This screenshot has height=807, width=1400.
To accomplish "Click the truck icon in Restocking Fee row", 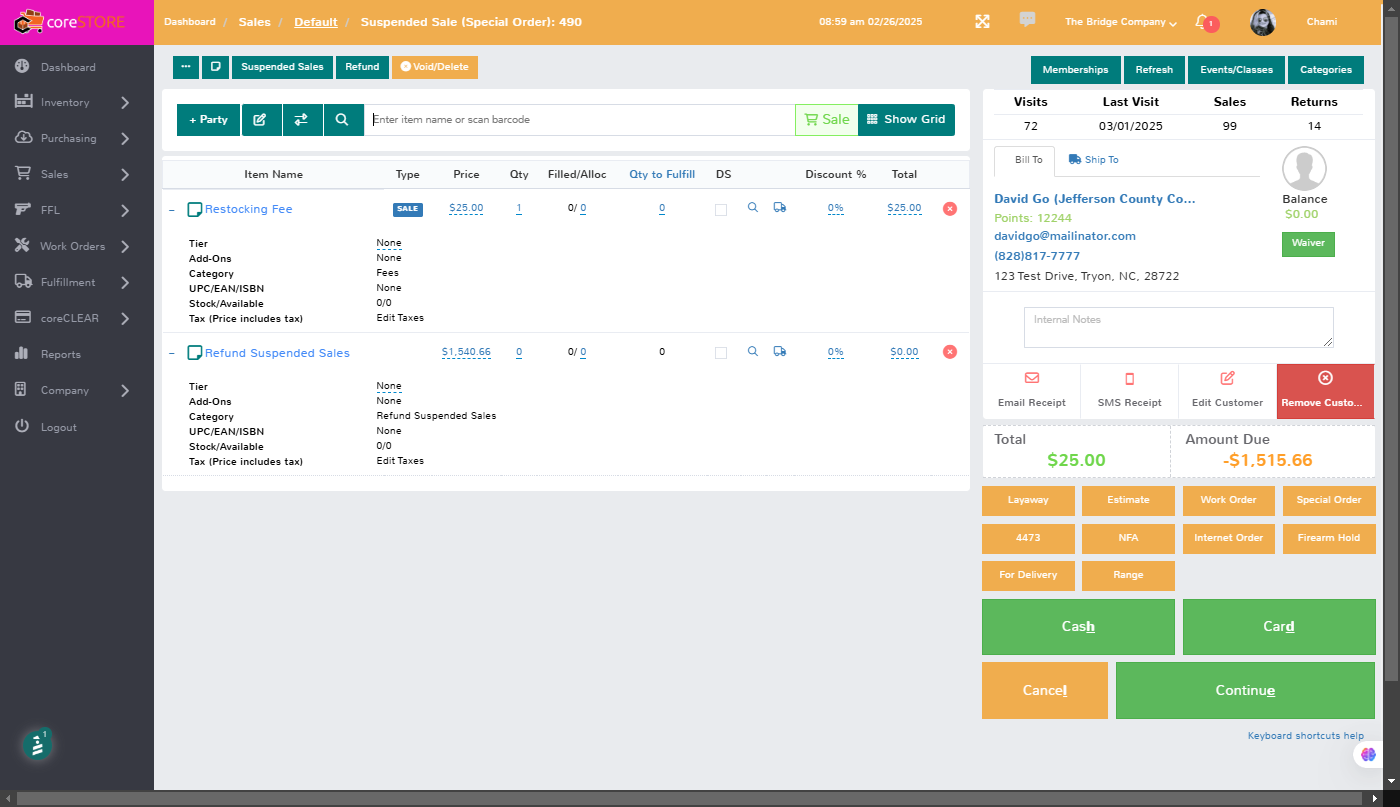I will [780, 208].
